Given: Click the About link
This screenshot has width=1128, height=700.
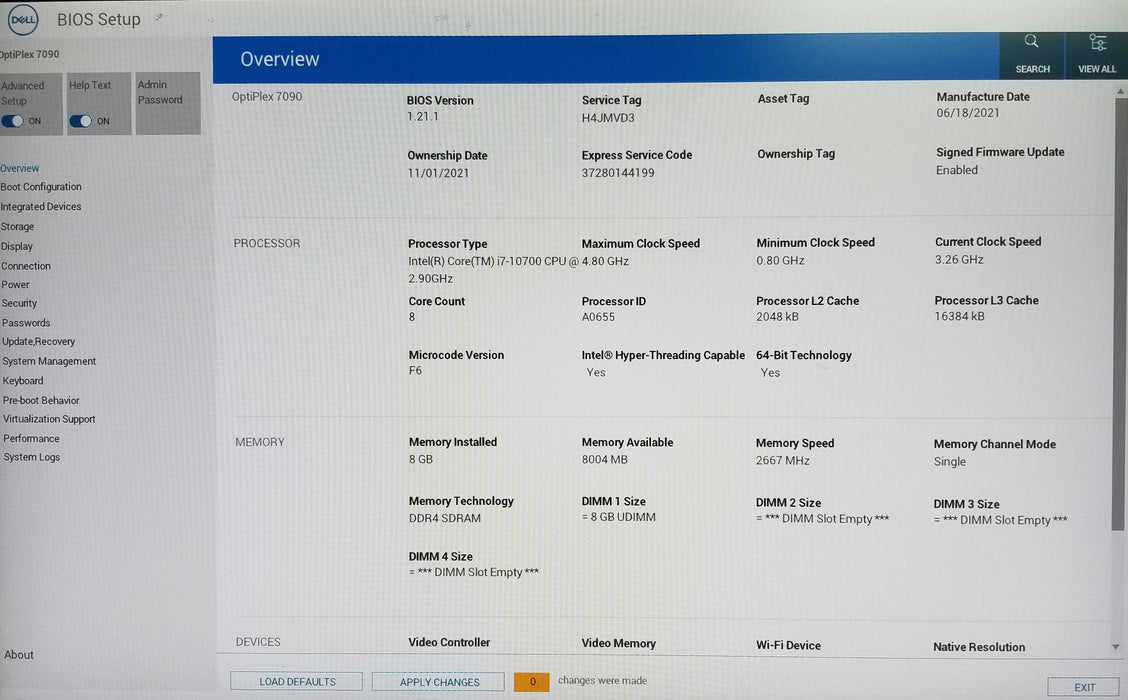Looking at the screenshot, I should 18,654.
